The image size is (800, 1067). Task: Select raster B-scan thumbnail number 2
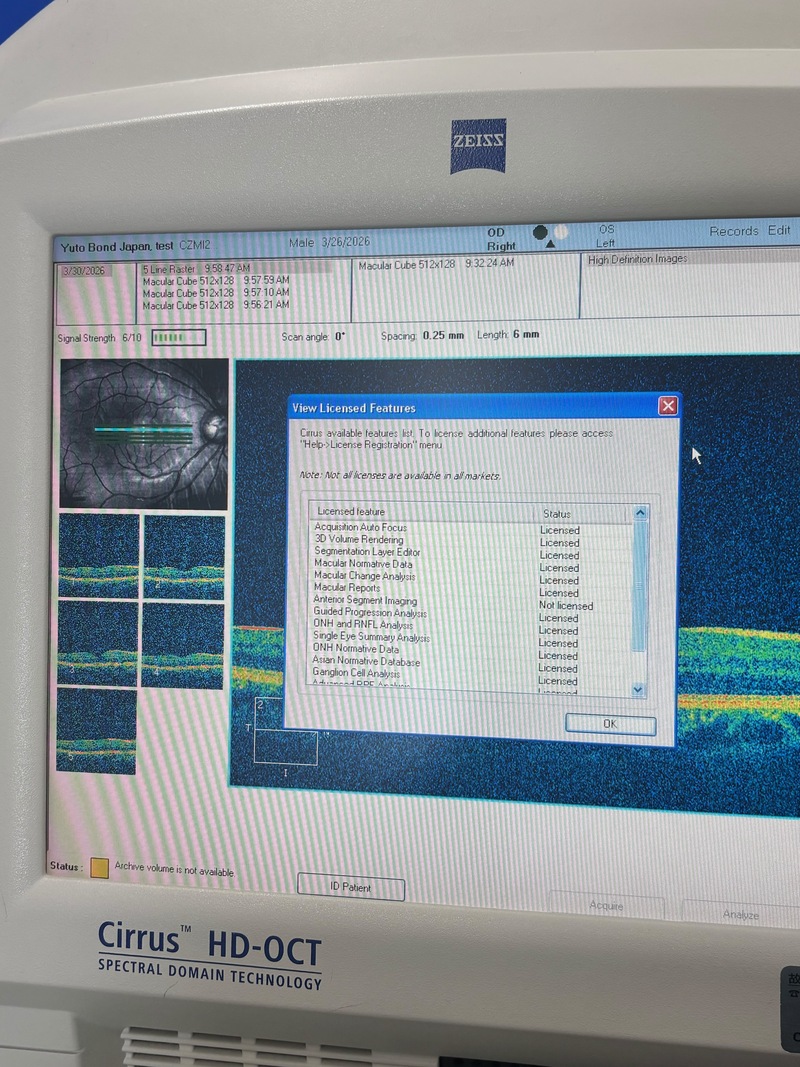point(184,555)
